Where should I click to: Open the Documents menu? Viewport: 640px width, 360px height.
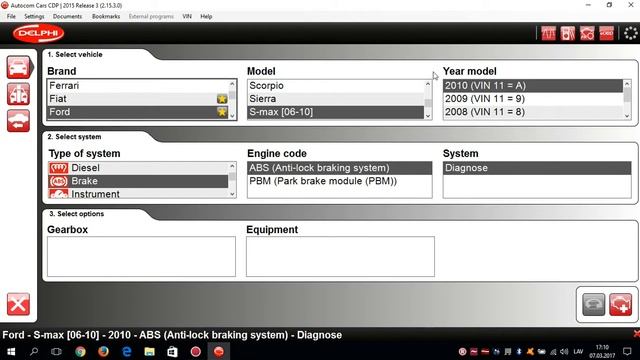pyautogui.click(x=67, y=16)
